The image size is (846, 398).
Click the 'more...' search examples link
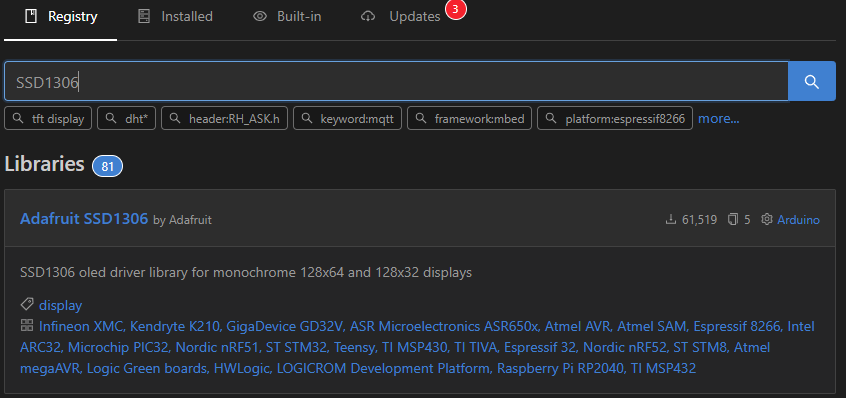coord(719,119)
